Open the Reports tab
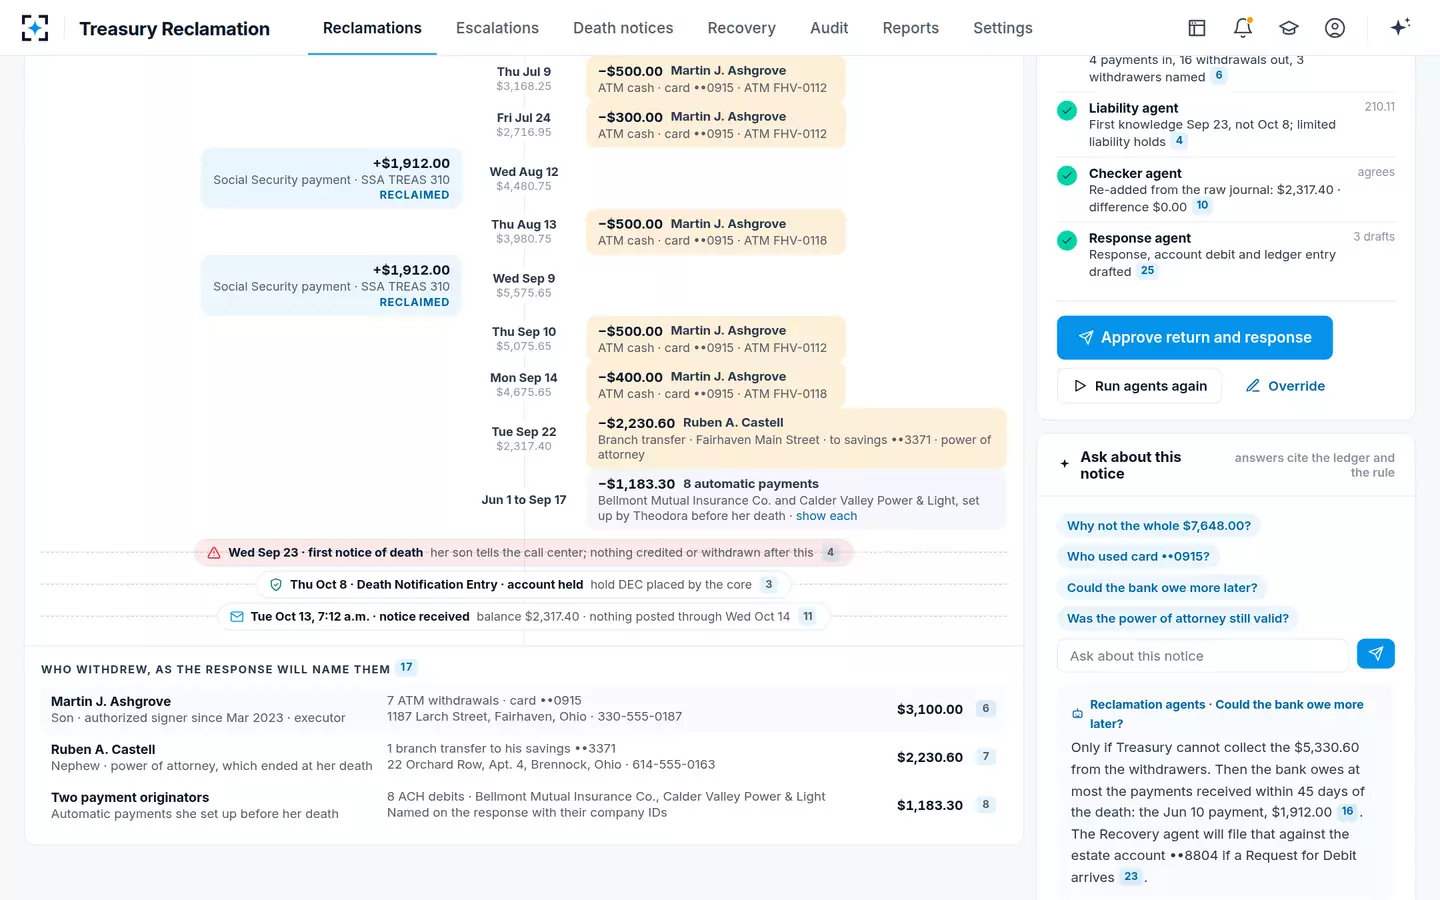This screenshot has width=1440, height=900. point(910,28)
